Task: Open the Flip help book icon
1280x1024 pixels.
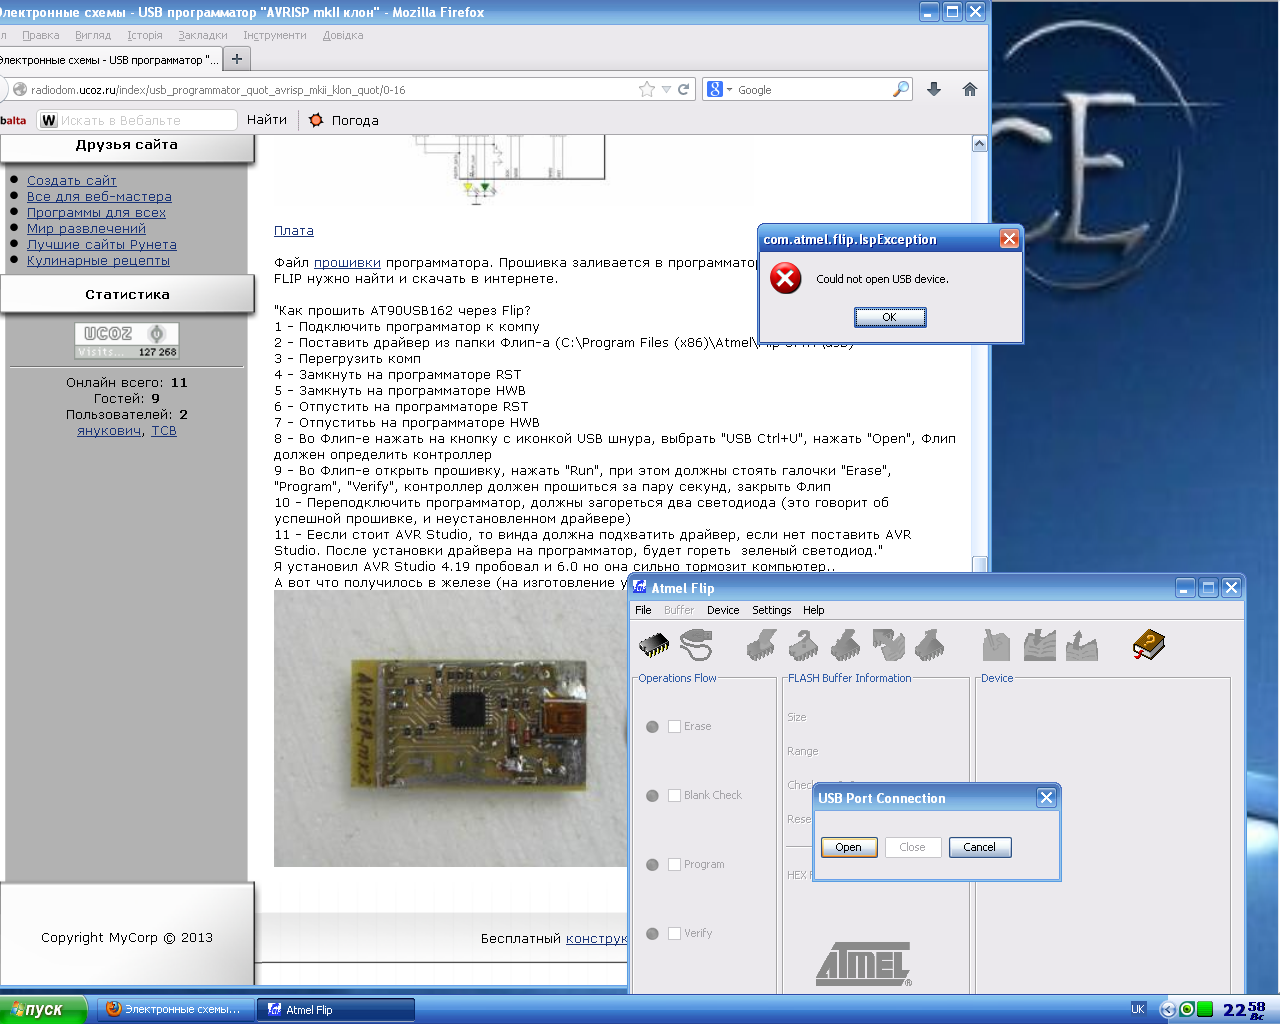Action: tap(1149, 645)
